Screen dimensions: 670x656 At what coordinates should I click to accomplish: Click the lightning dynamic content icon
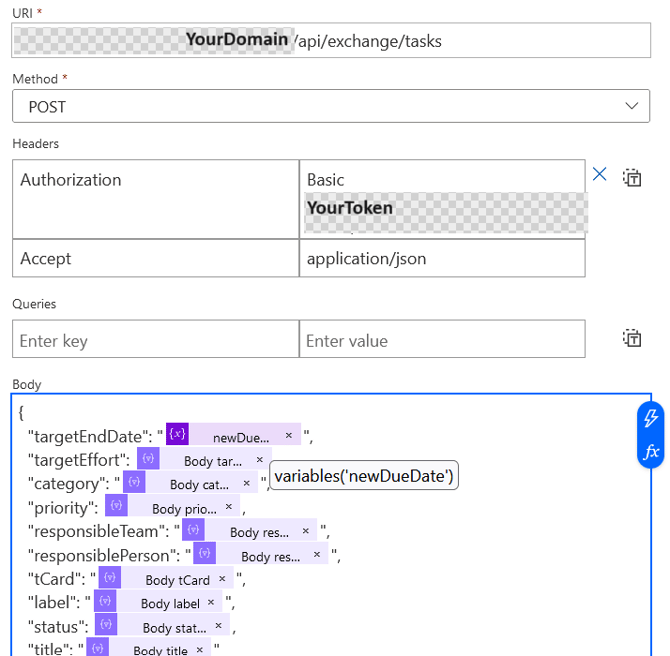click(651, 418)
